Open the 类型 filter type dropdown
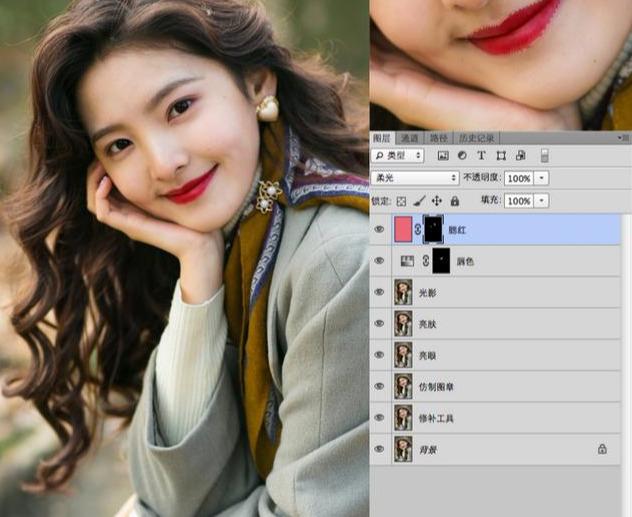 pyautogui.click(x=397, y=156)
